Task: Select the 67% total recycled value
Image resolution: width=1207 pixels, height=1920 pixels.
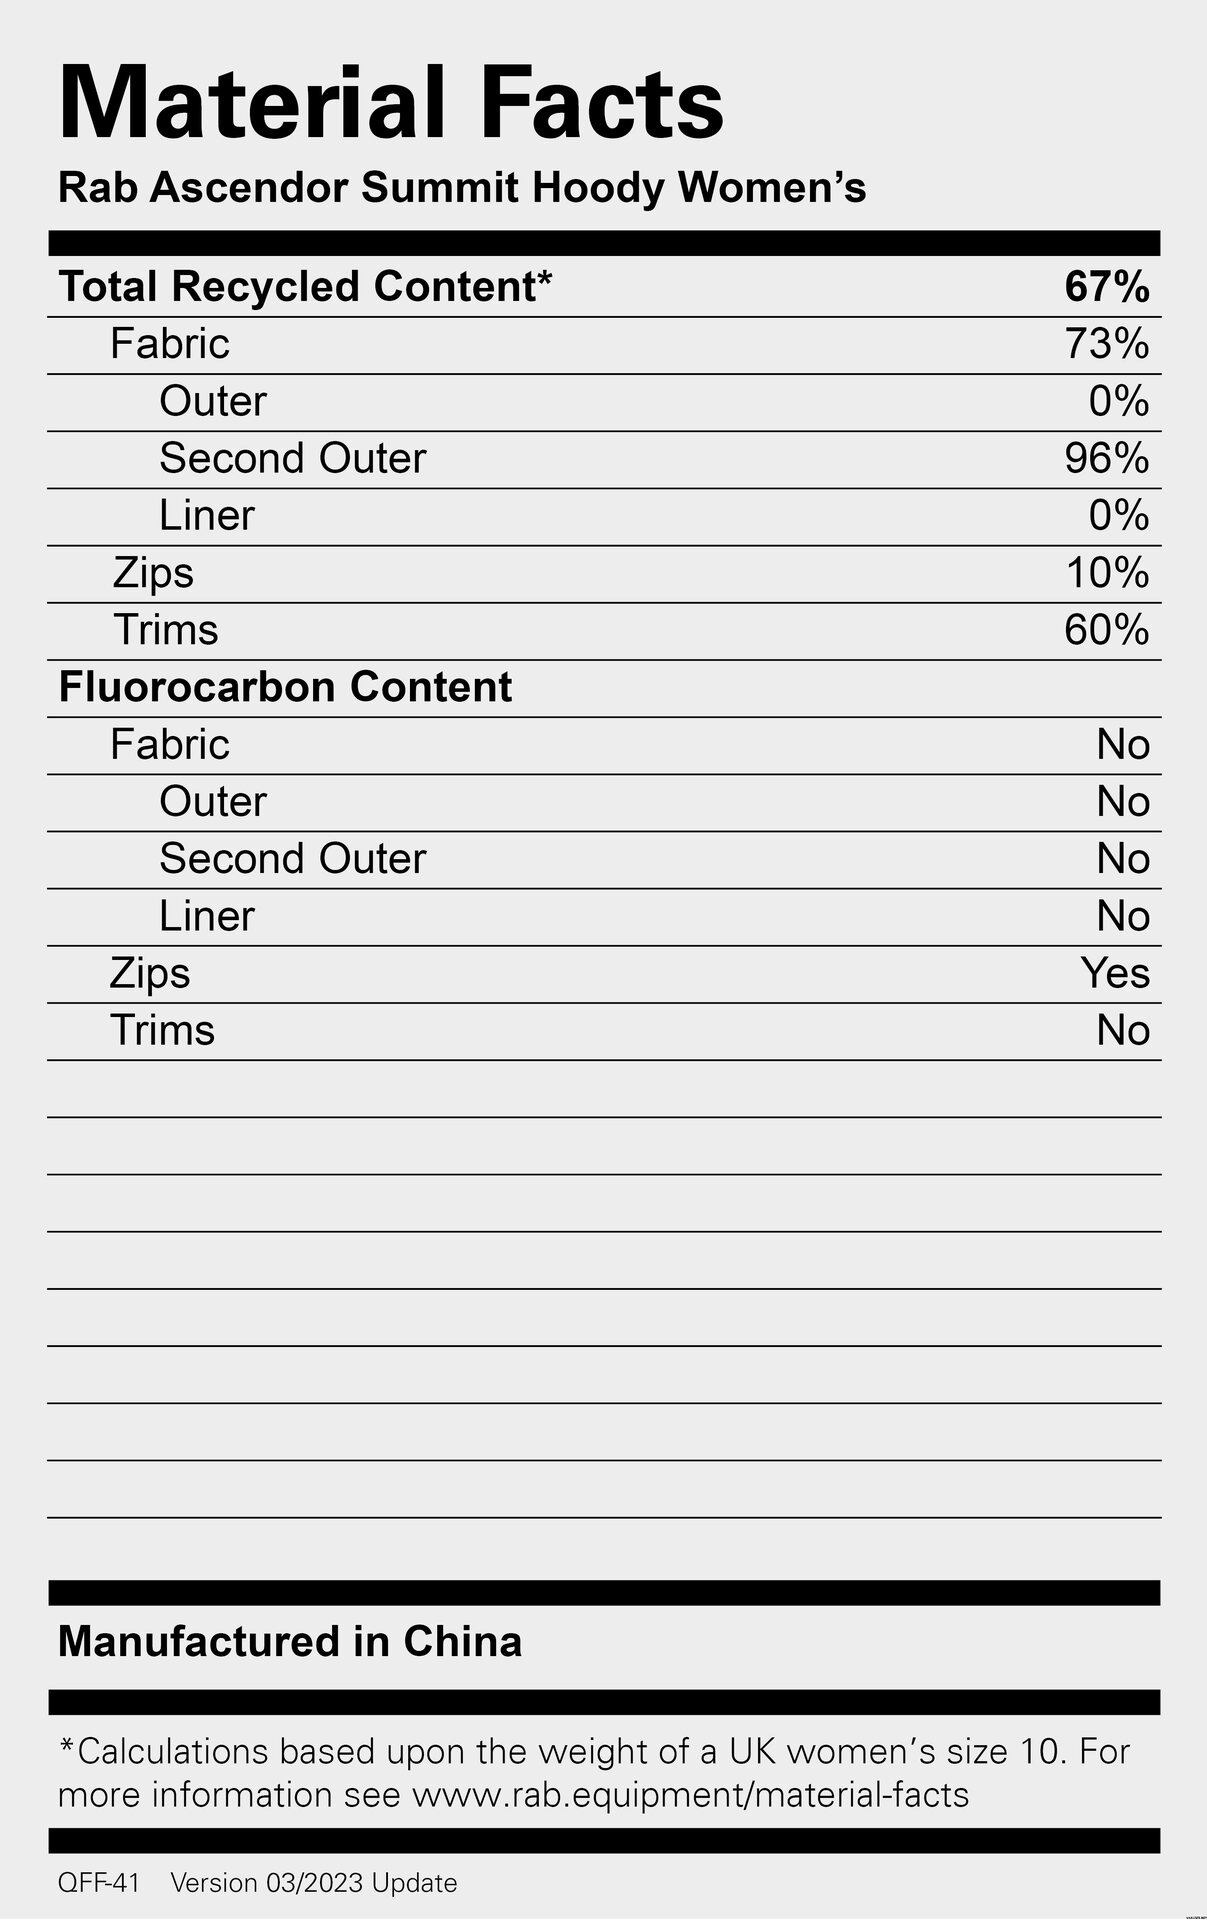Action: click(1107, 287)
